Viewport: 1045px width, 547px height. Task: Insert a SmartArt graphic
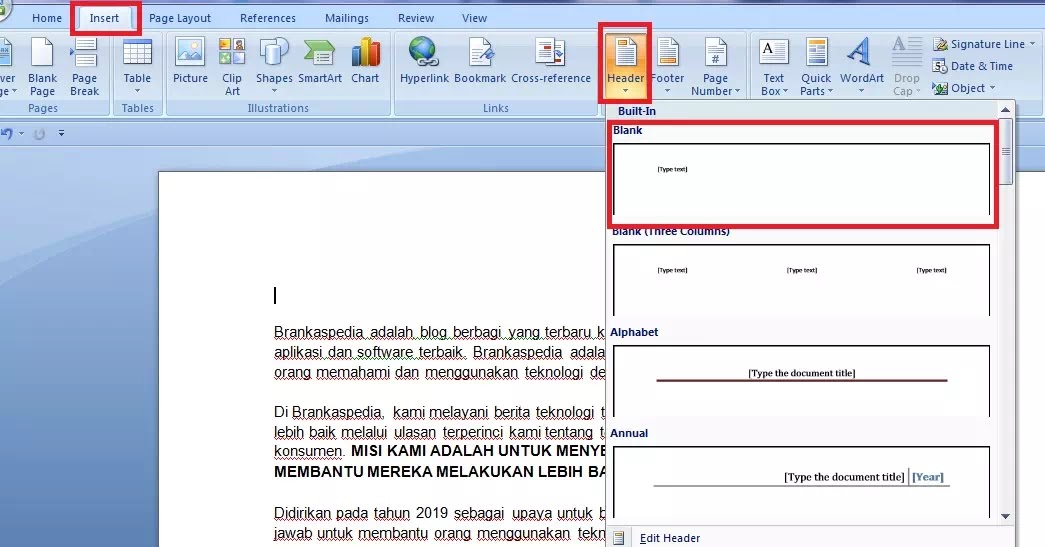[x=320, y=61]
